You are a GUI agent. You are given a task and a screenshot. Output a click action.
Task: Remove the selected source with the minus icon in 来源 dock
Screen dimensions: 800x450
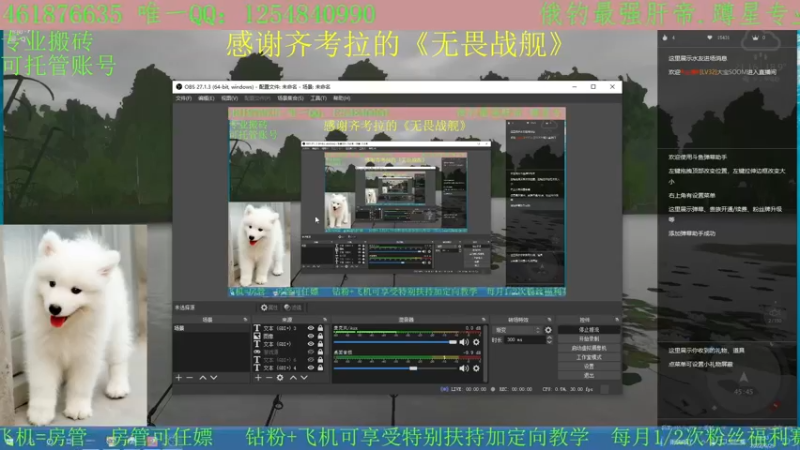pos(269,378)
